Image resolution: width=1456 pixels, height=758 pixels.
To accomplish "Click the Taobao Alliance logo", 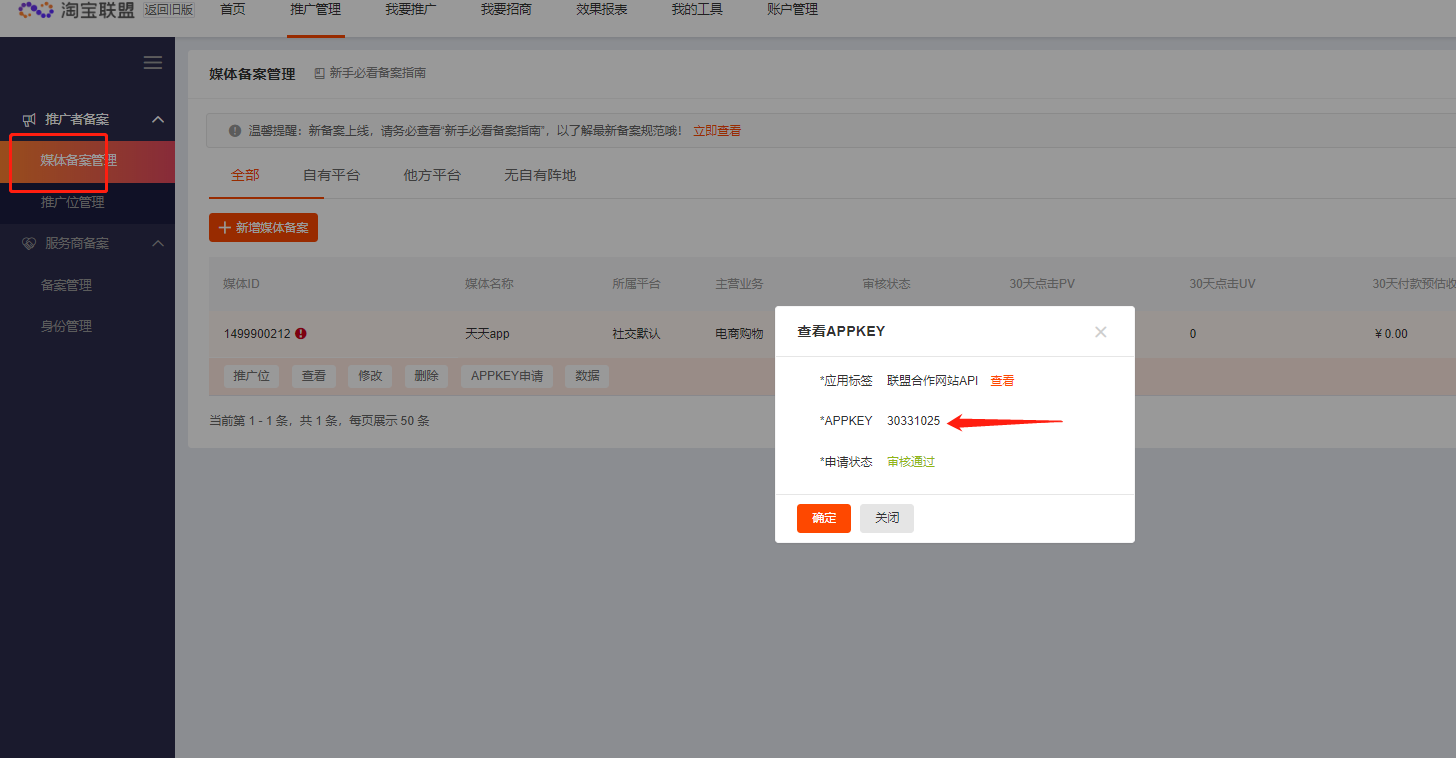I will 76,10.
